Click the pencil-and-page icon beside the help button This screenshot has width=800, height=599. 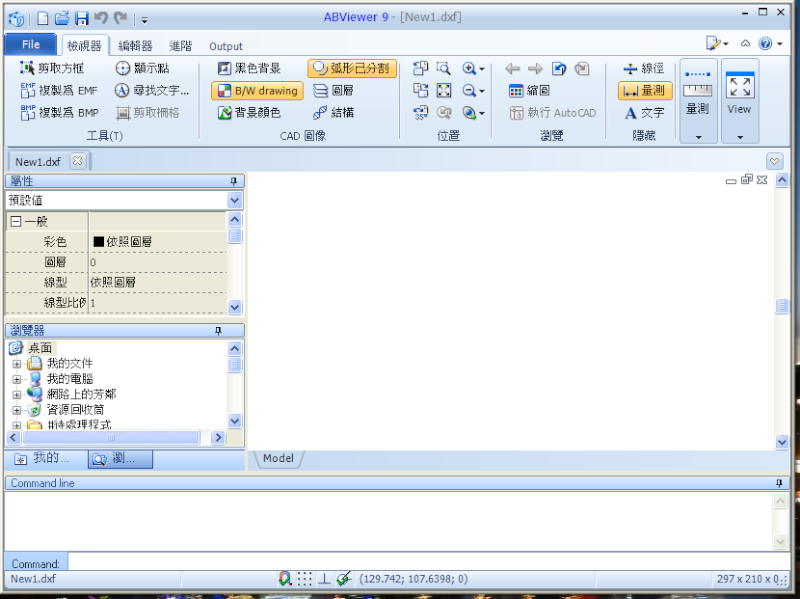click(713, 44)
